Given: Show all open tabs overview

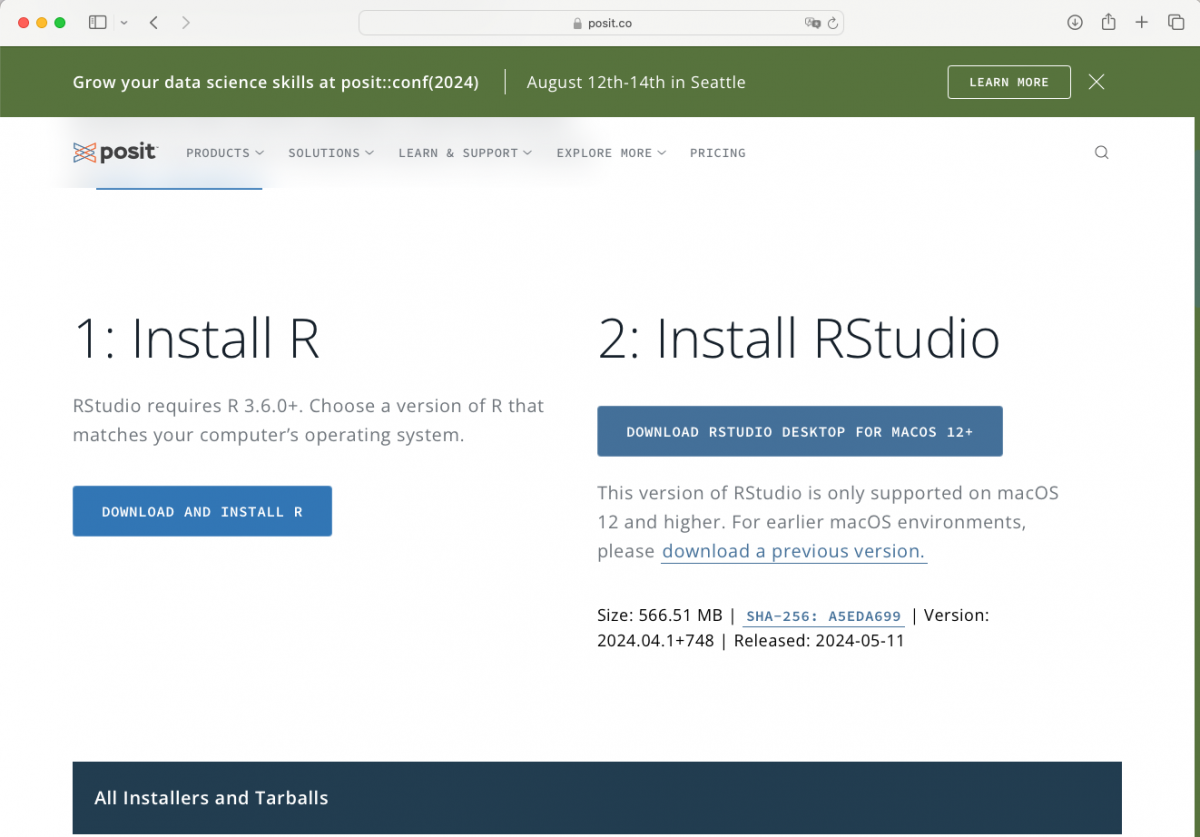Looking at the screenshot, I should [x=1176, y=21].
